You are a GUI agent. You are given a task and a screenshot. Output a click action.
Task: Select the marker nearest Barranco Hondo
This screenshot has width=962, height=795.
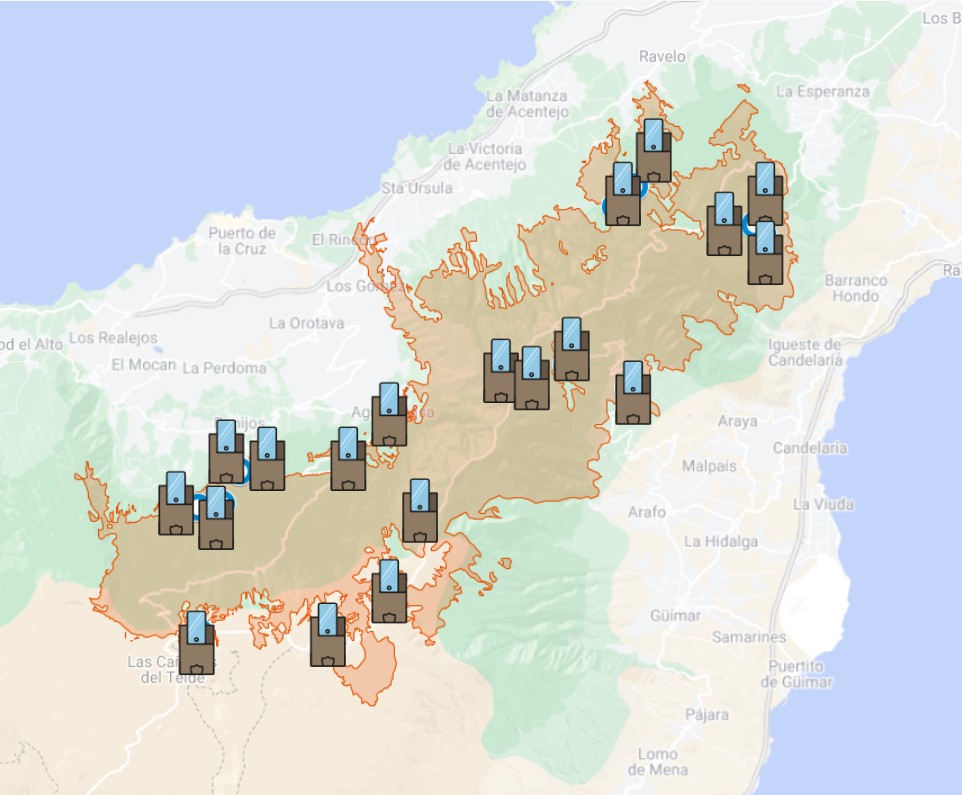click(x=765, y=254)
